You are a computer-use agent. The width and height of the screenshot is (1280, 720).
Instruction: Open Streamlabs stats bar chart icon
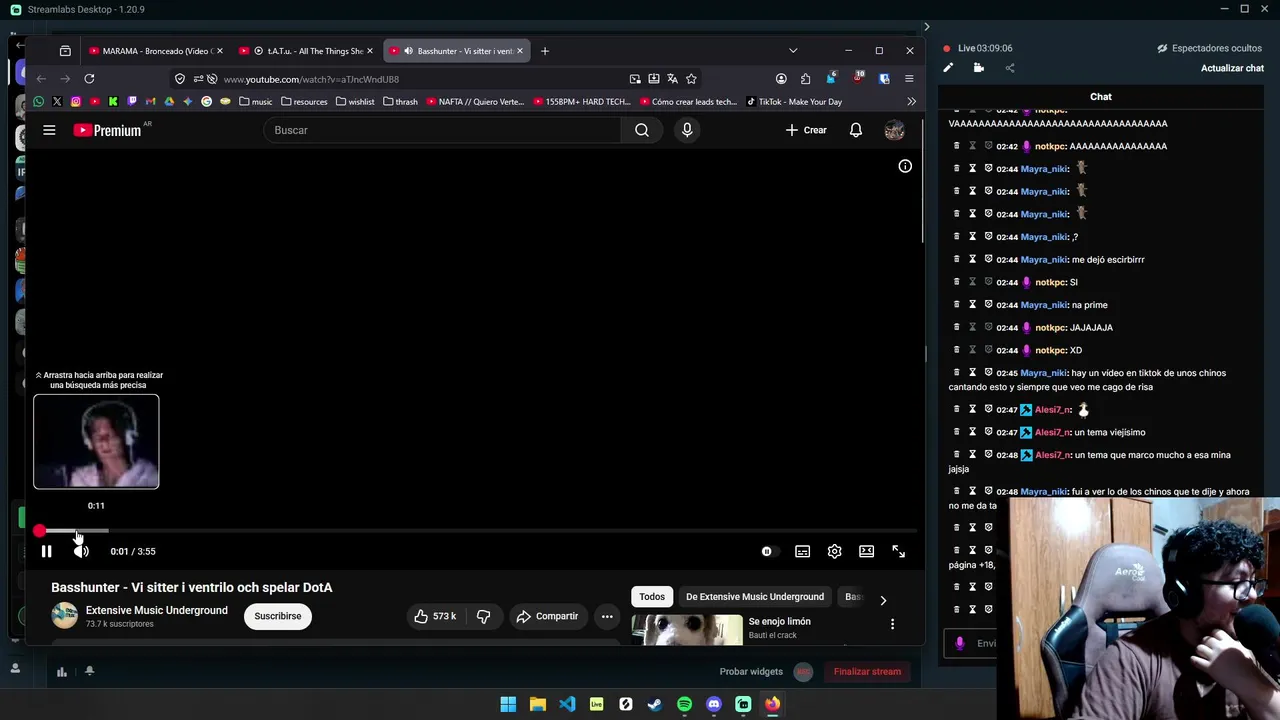click(61, 672)
